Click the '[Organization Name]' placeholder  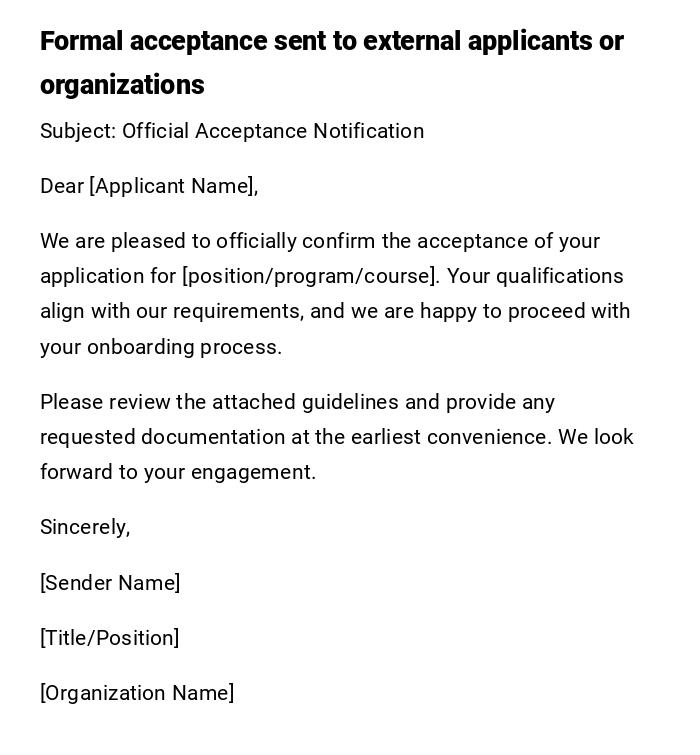pyautogui.click(x=137, y=693)
